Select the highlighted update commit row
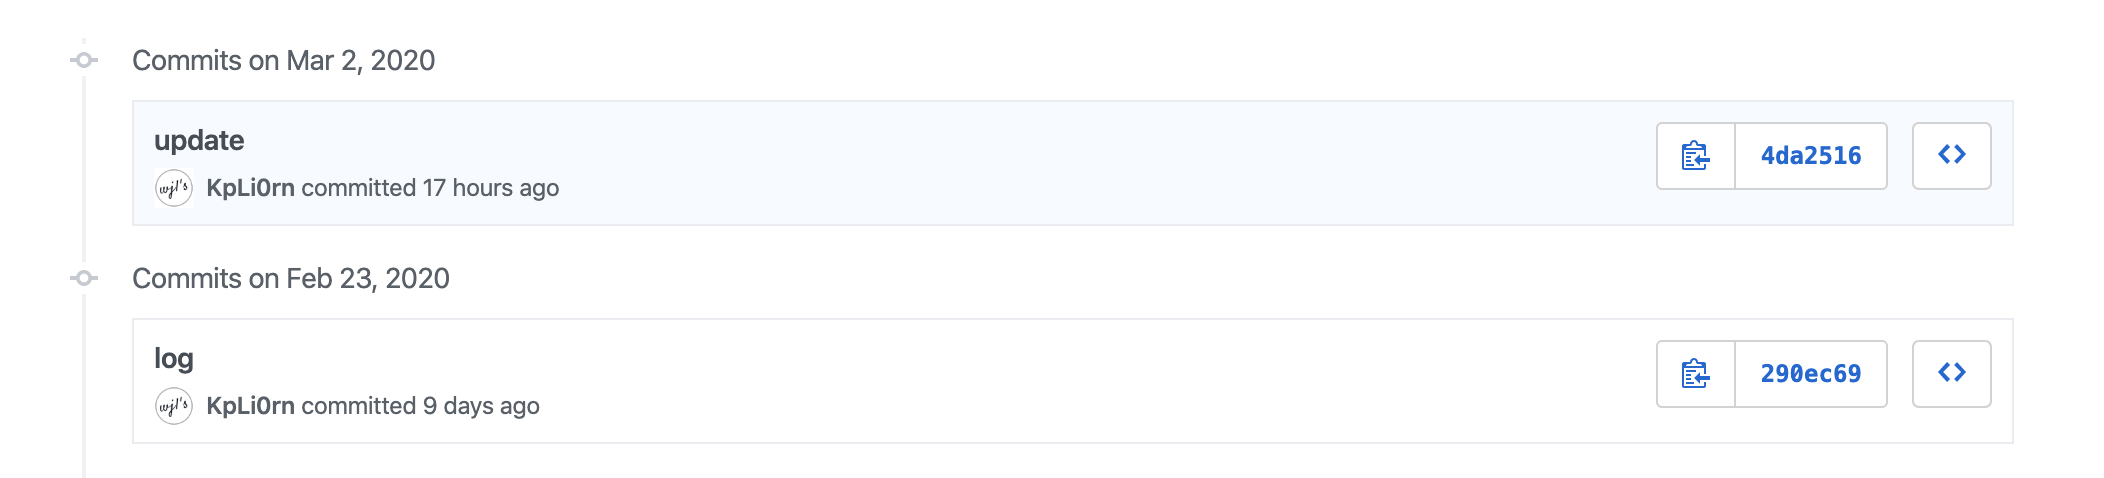 click(x=1000, y=163)
